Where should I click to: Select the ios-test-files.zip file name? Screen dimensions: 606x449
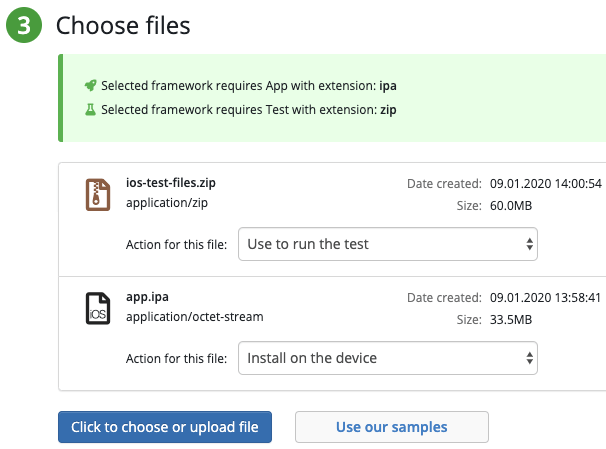point(171,183)
